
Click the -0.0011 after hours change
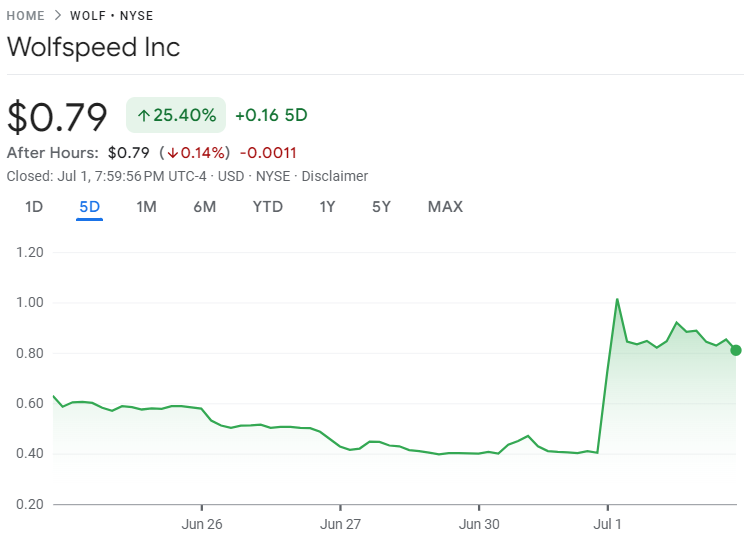coord(269,153)
